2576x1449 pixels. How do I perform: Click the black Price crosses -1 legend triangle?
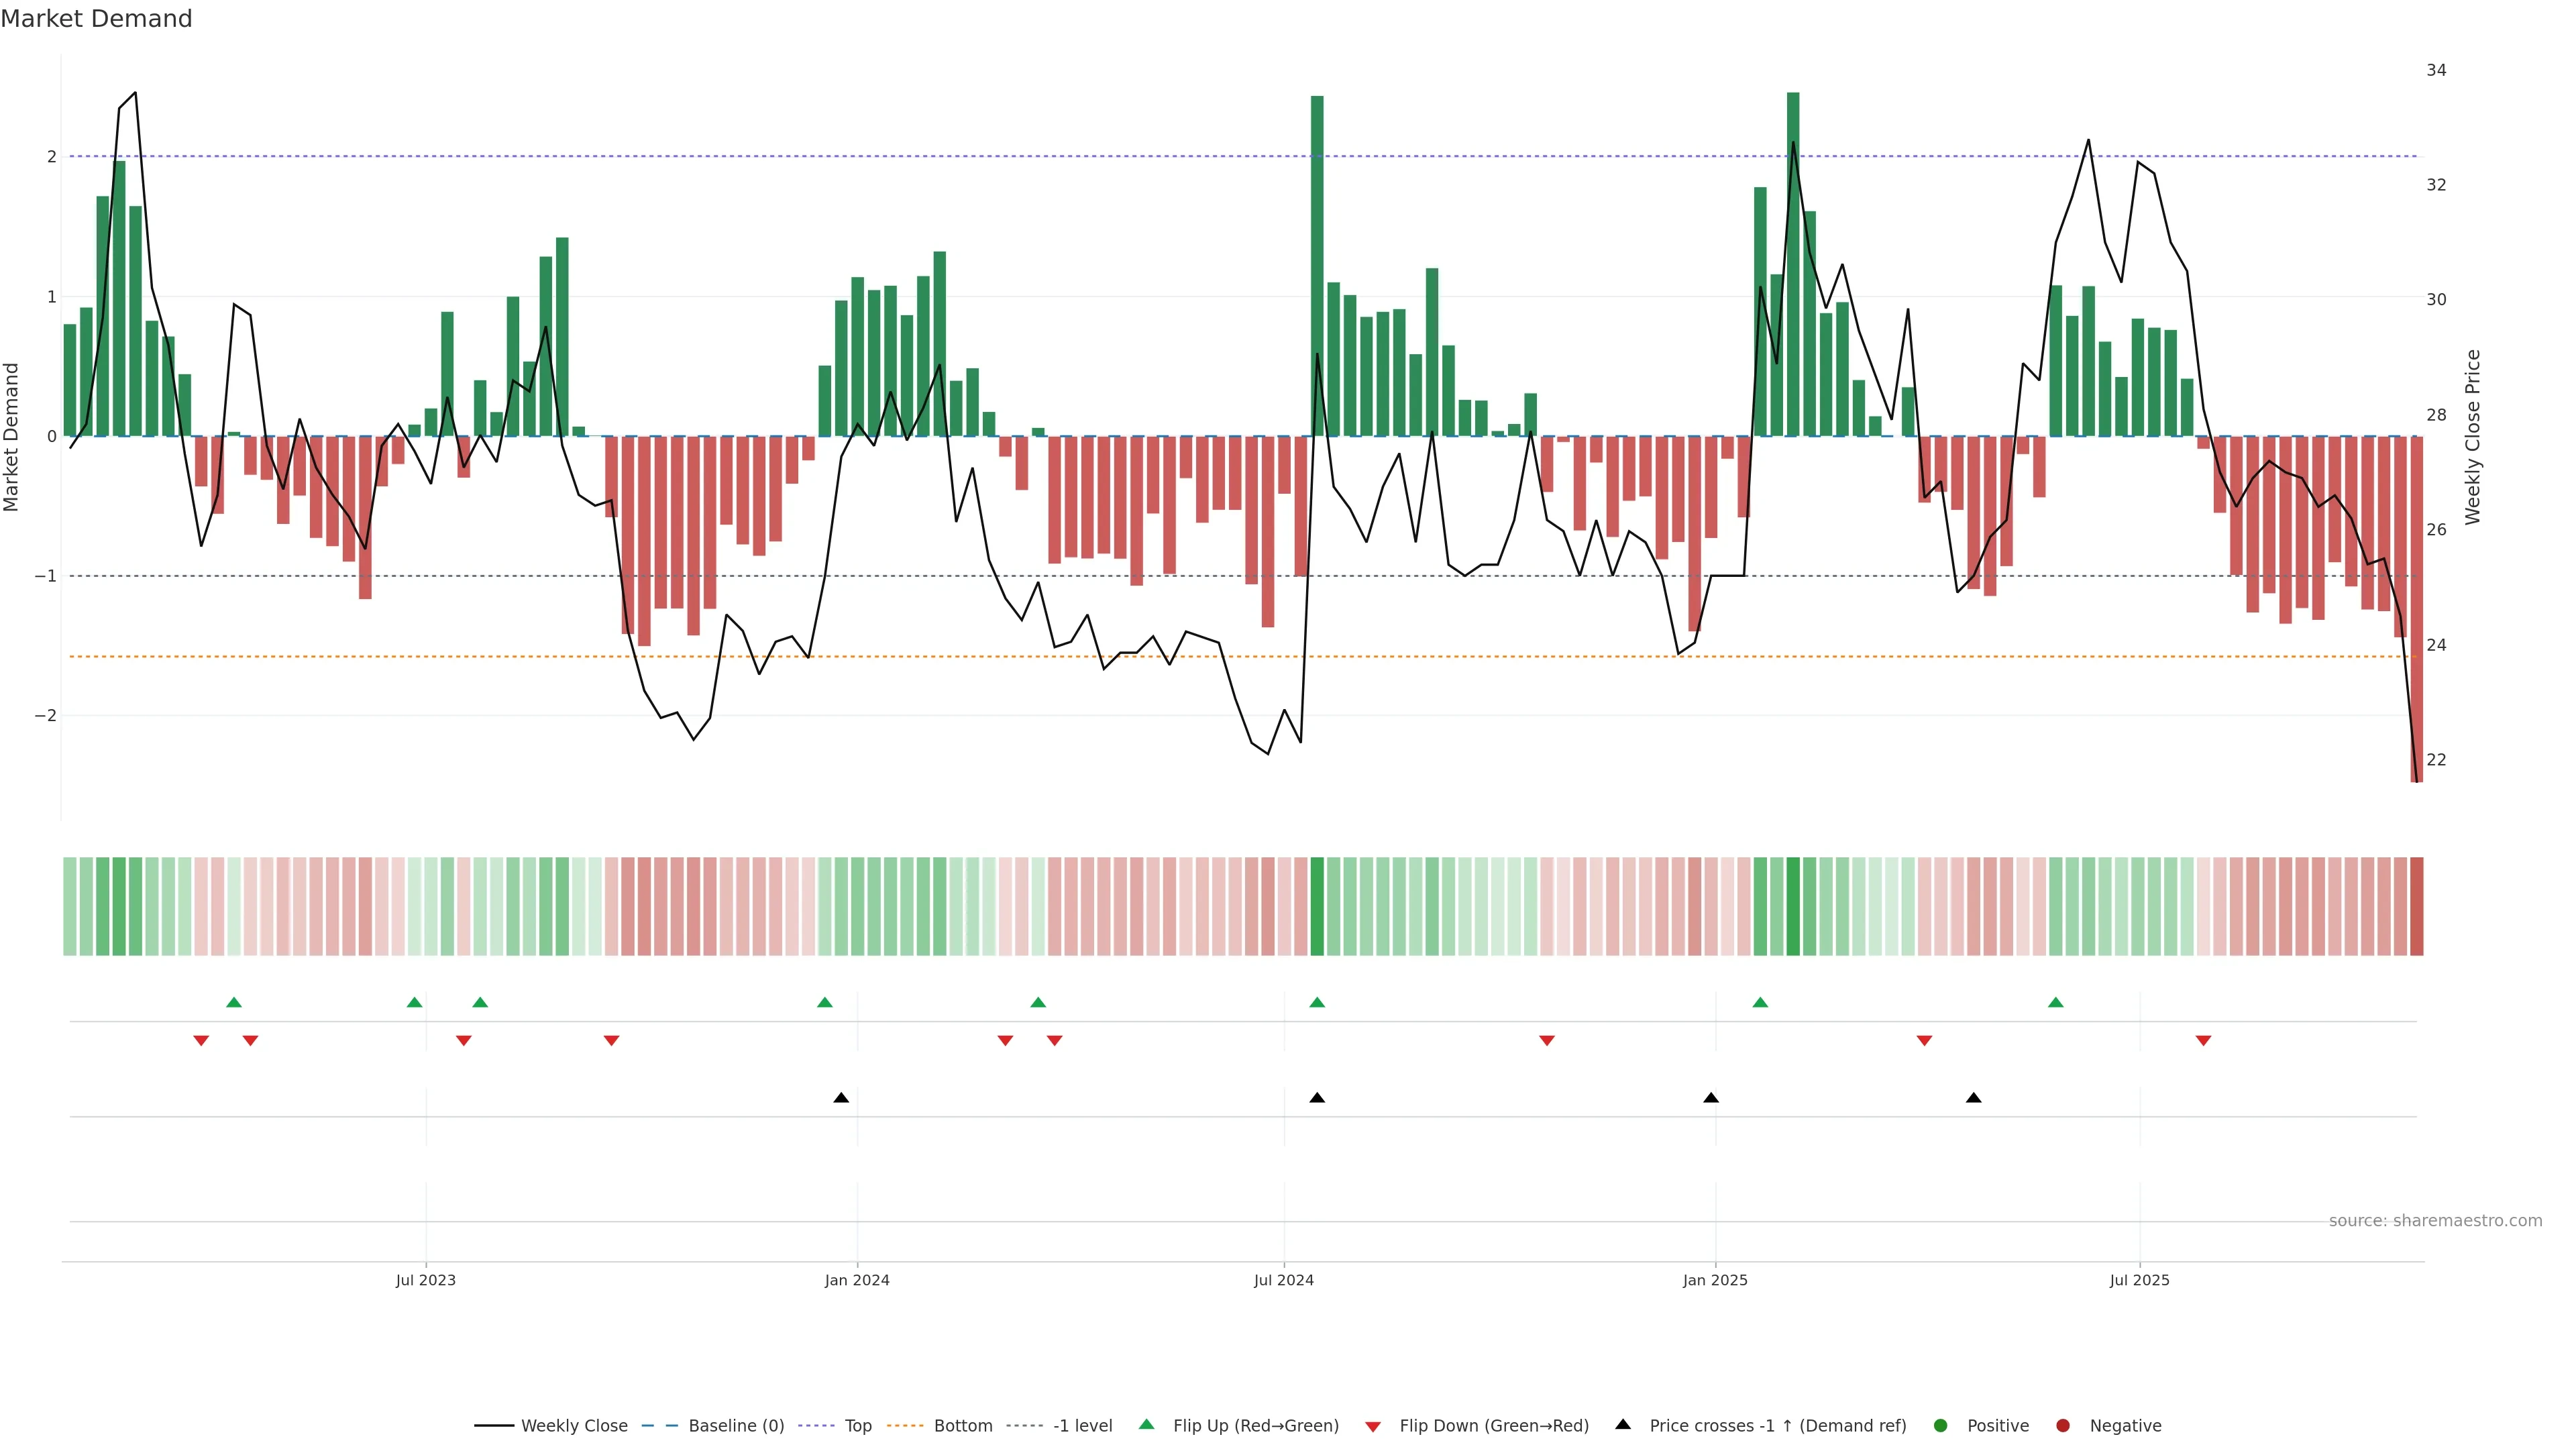1623,1424
